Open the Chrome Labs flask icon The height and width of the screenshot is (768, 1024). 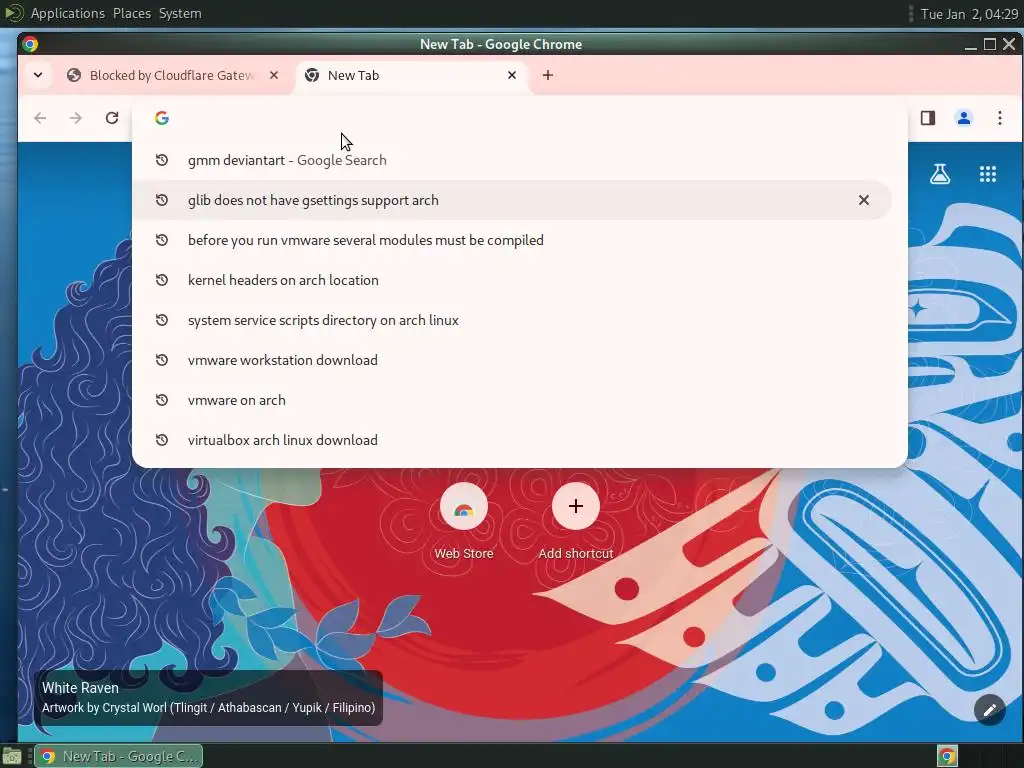[940, 174]
